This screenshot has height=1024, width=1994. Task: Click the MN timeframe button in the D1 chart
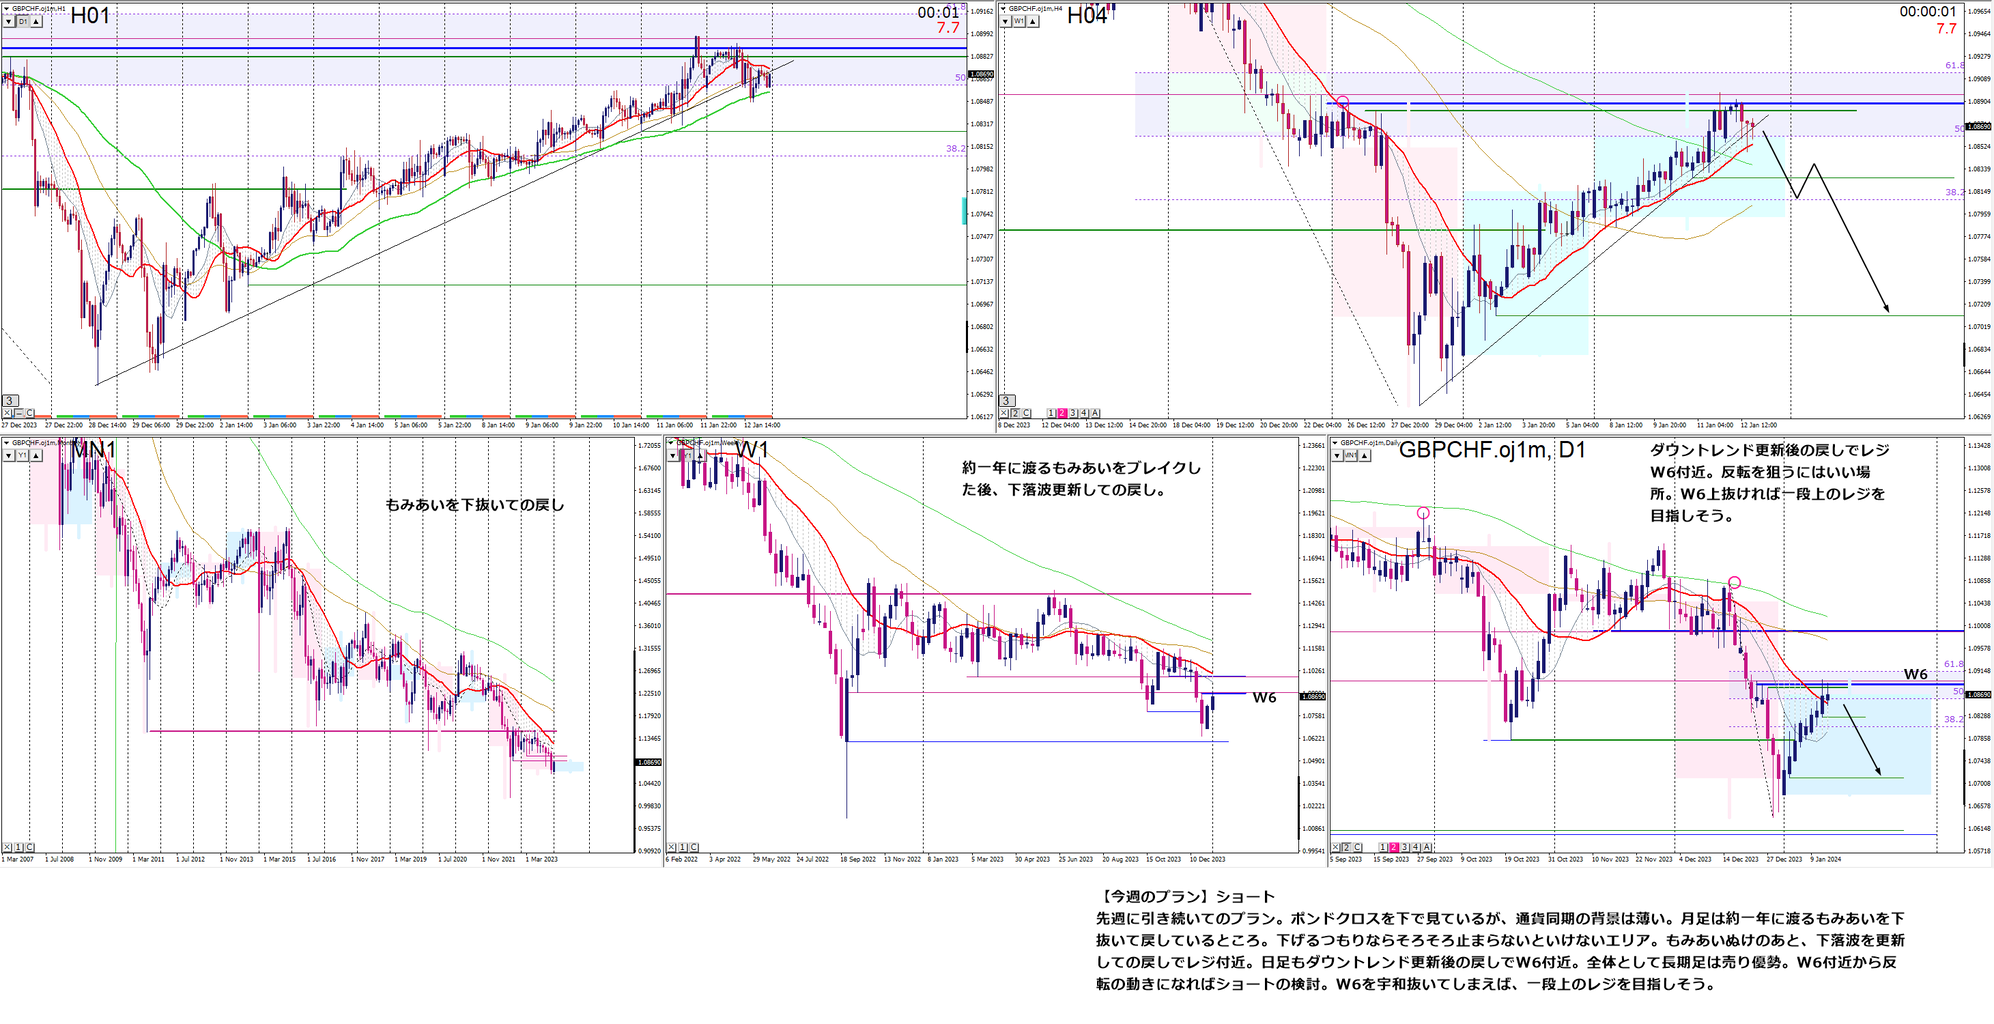(1351, 455)
